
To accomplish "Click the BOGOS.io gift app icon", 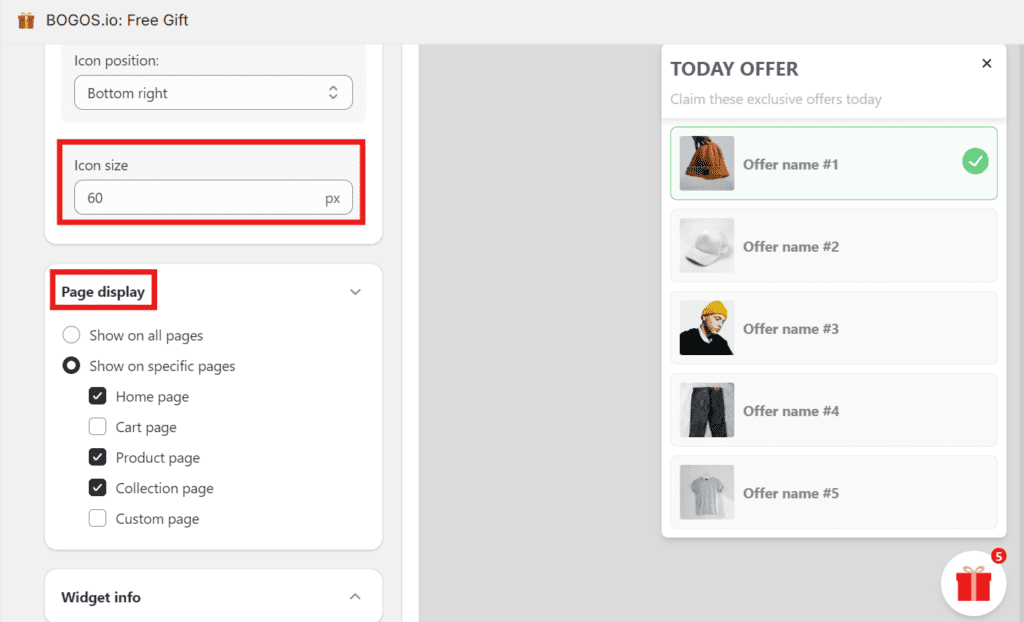I will (x=26, y=20).
